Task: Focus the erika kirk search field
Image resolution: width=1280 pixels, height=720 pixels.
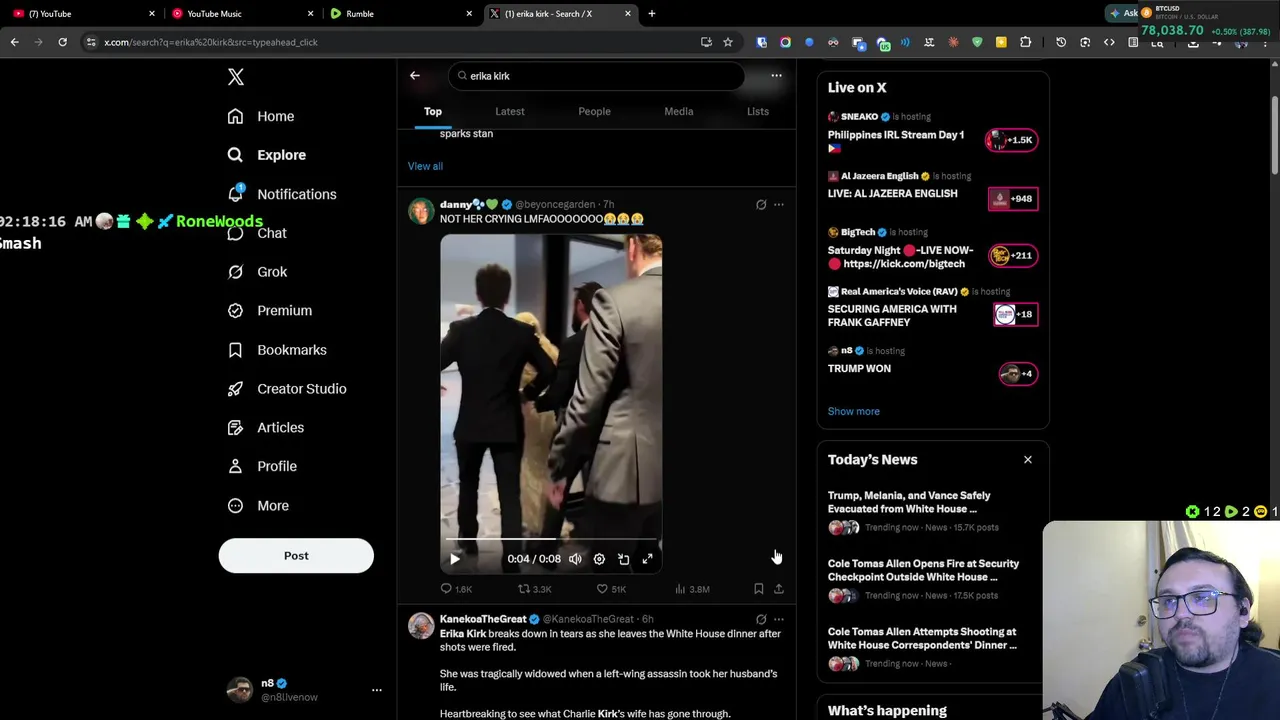Action: coord(596,76)
